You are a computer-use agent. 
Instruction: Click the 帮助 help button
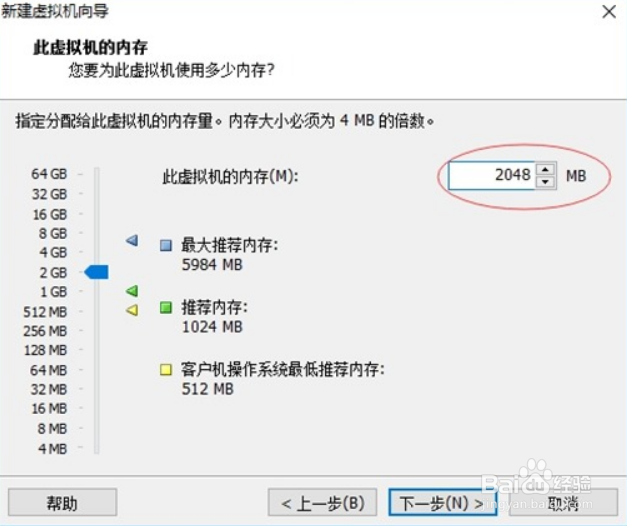coord(62,502)
